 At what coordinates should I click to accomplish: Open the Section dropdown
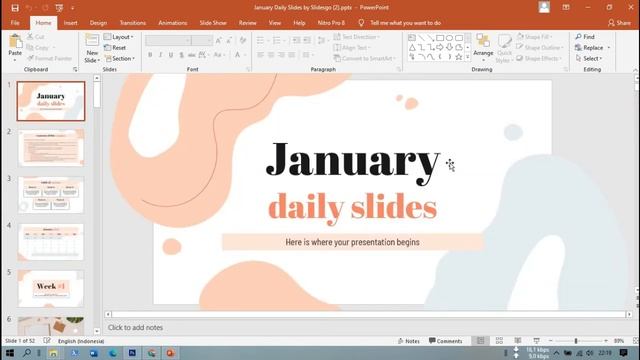(120, 59)
